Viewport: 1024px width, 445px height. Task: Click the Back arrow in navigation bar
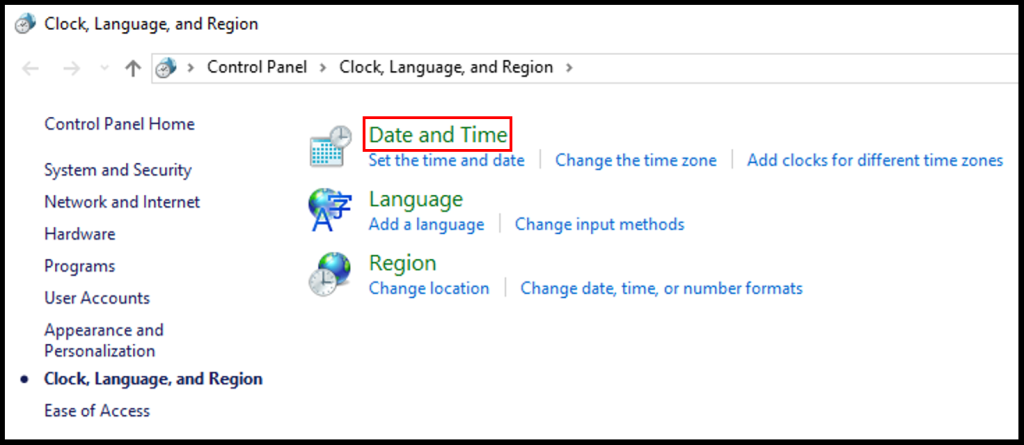(31, 68)
